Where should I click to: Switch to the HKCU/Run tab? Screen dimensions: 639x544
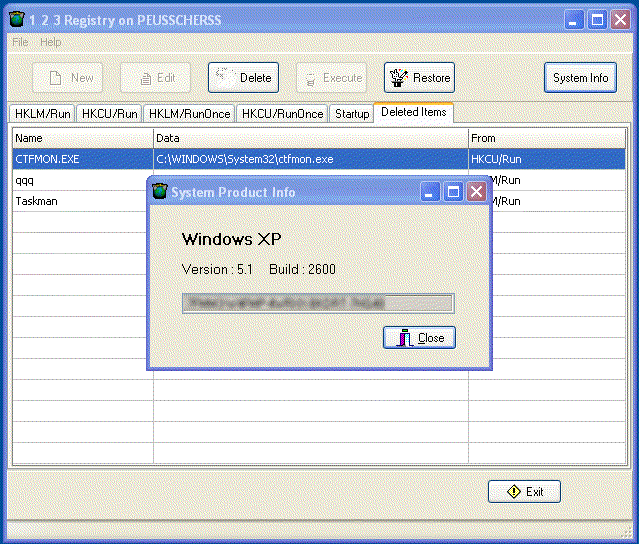coord(109,114)
